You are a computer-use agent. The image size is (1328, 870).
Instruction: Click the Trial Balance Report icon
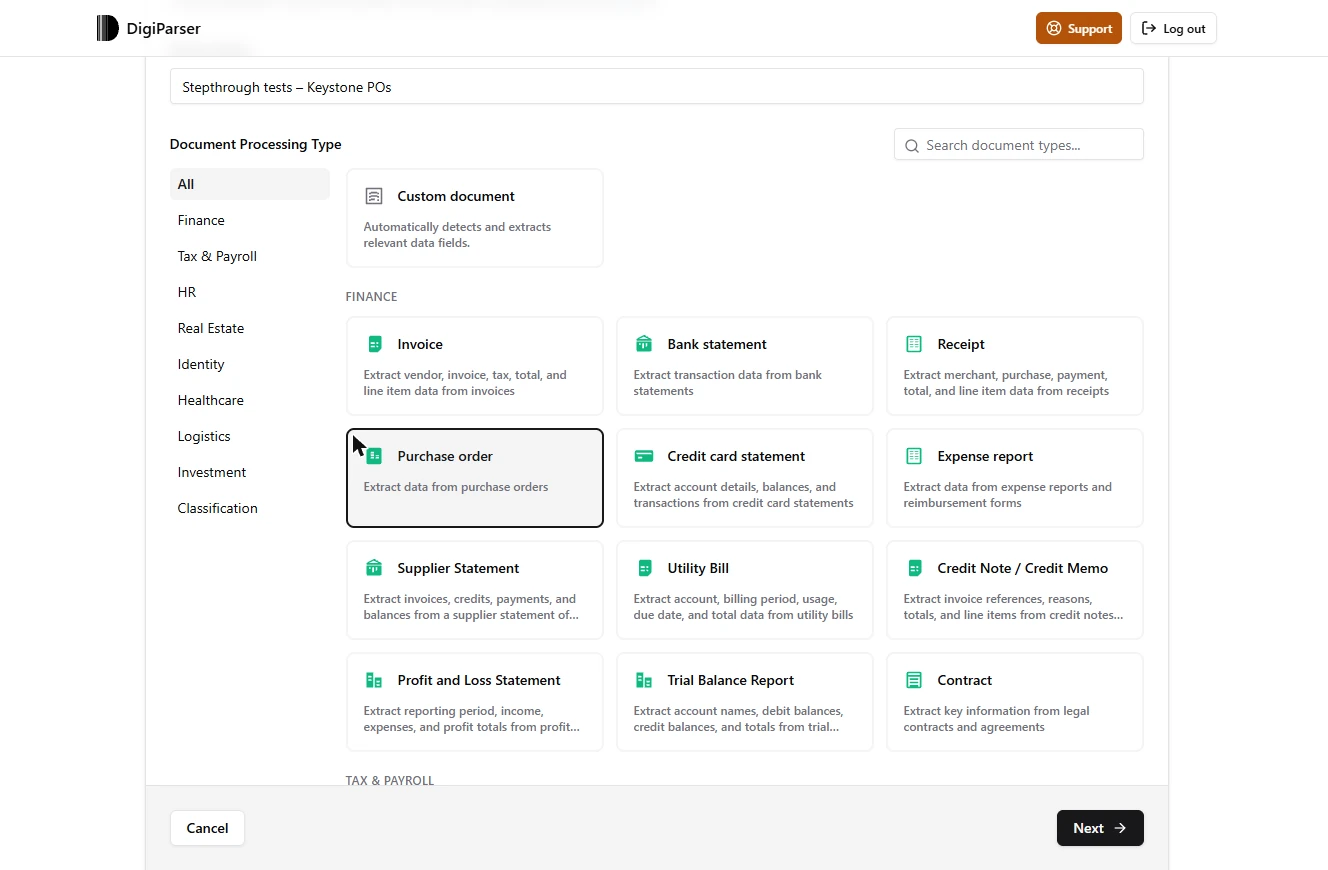pyautogui.click(x=644, y=680)
